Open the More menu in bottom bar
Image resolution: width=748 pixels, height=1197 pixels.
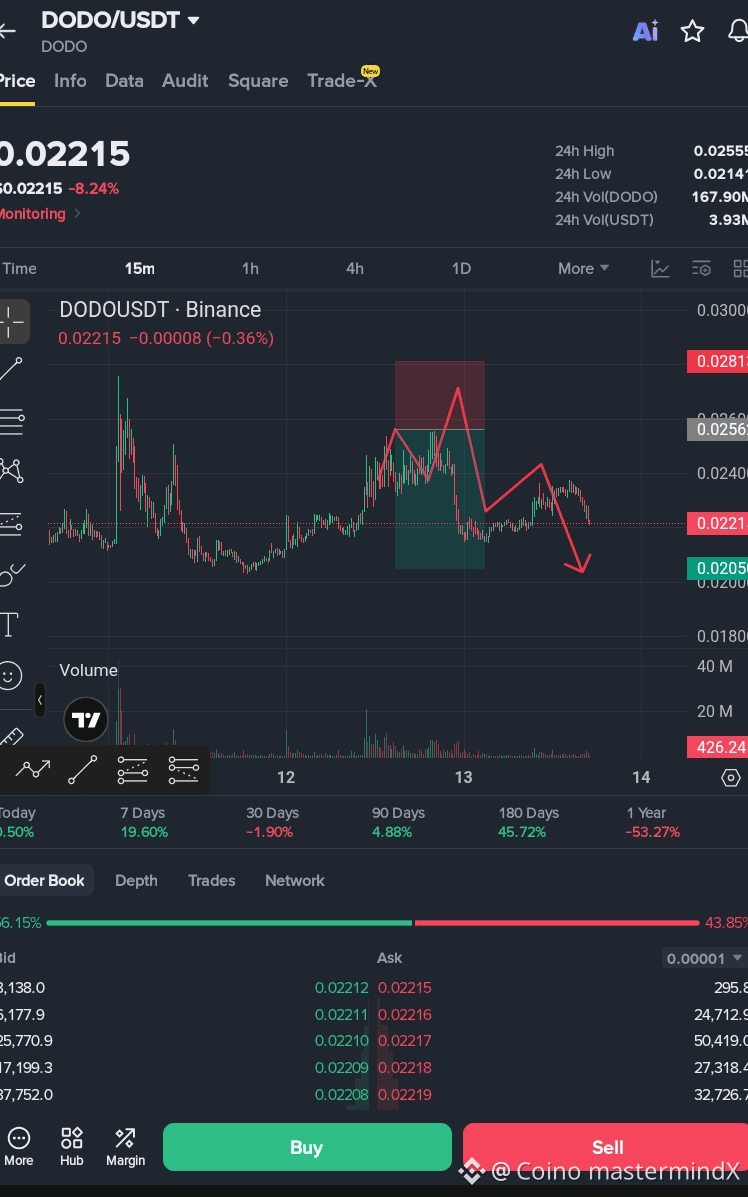[19, 1147]
